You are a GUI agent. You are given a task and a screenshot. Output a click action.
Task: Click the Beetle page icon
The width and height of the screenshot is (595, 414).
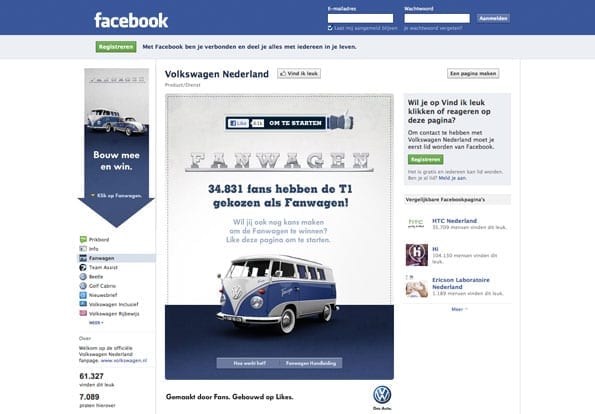point(83,277)
